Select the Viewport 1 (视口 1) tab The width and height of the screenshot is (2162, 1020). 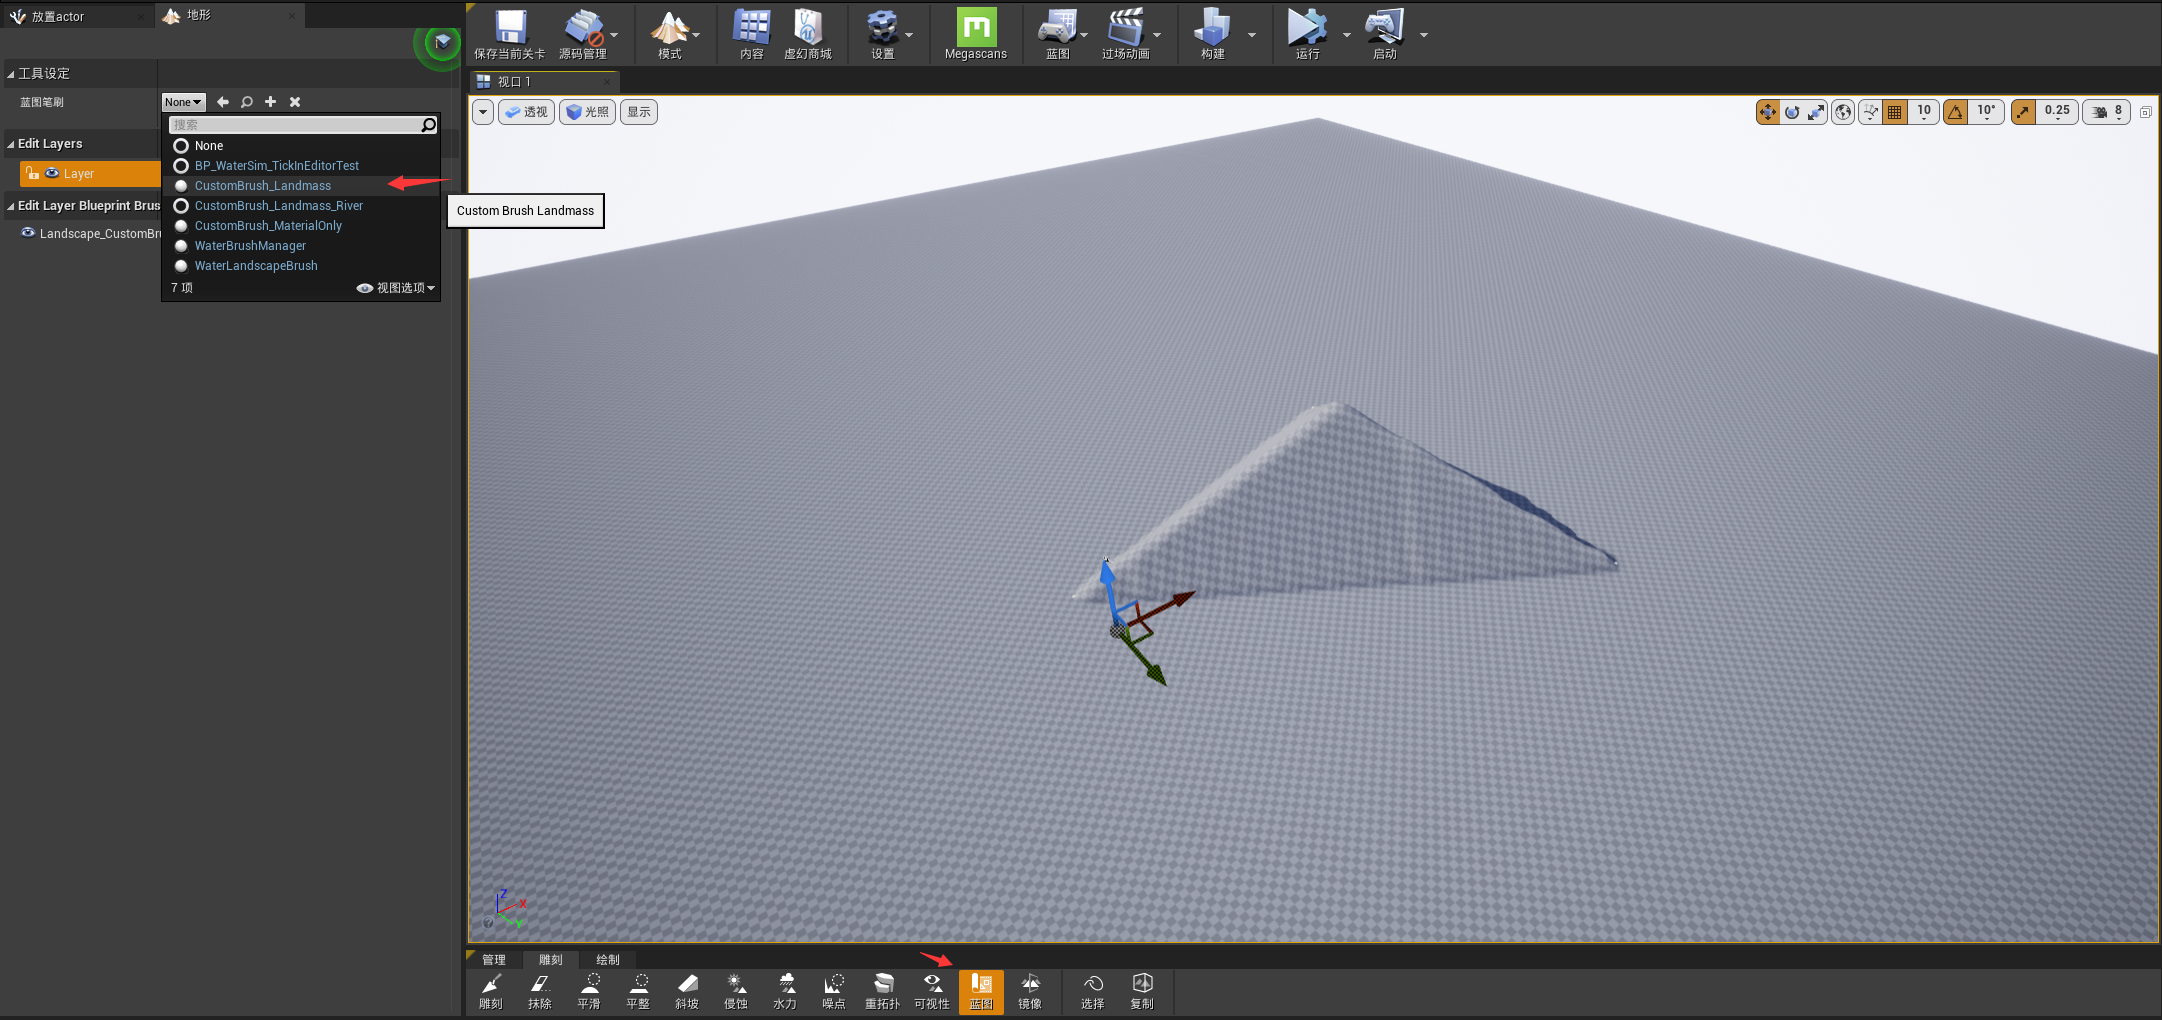(544, 81)
